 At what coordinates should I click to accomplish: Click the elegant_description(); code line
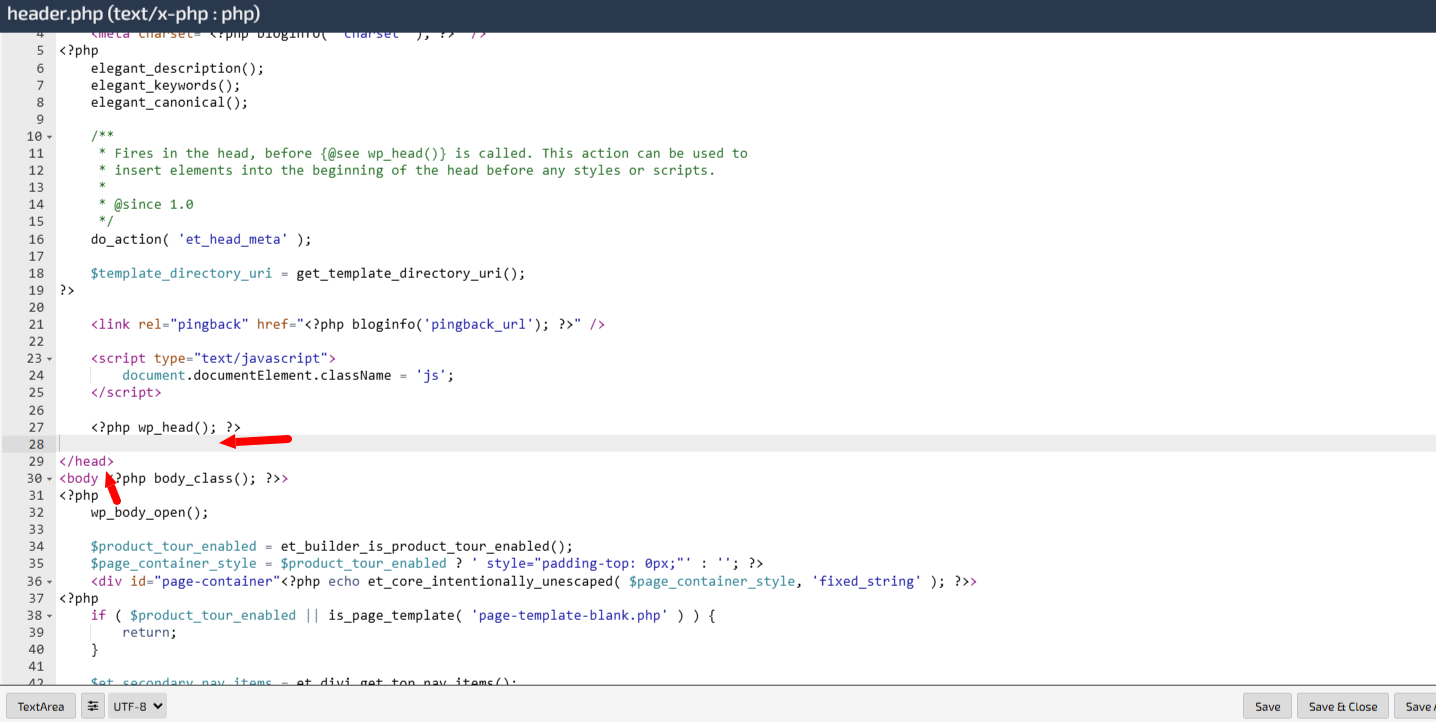pyautogui.click(x=177, y=68)
